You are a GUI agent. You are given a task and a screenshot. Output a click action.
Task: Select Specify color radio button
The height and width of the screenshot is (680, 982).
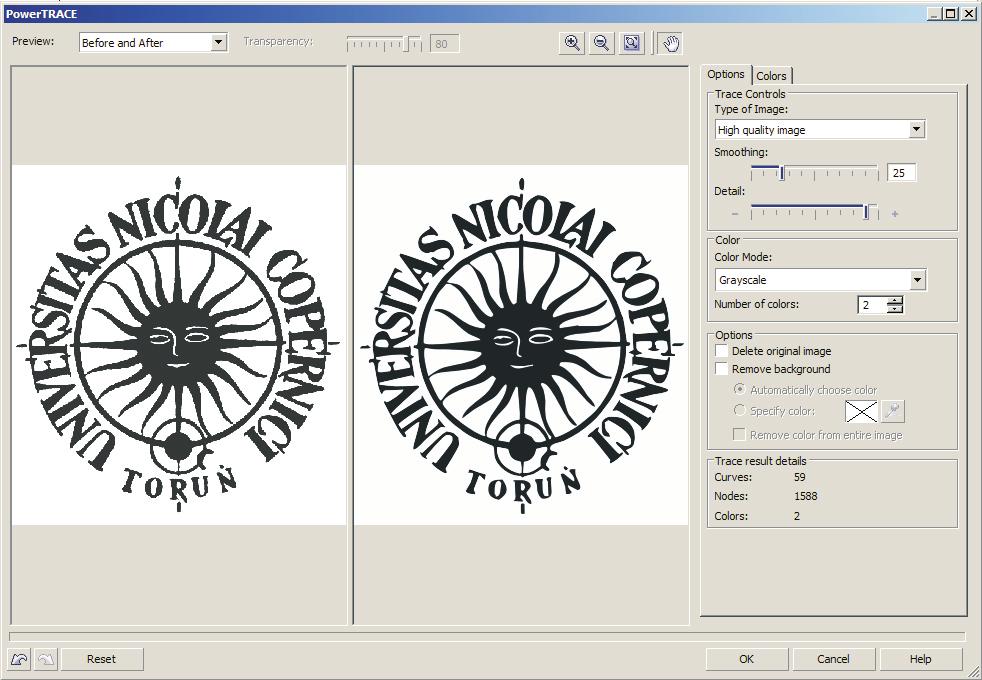[x=740, y=411]
